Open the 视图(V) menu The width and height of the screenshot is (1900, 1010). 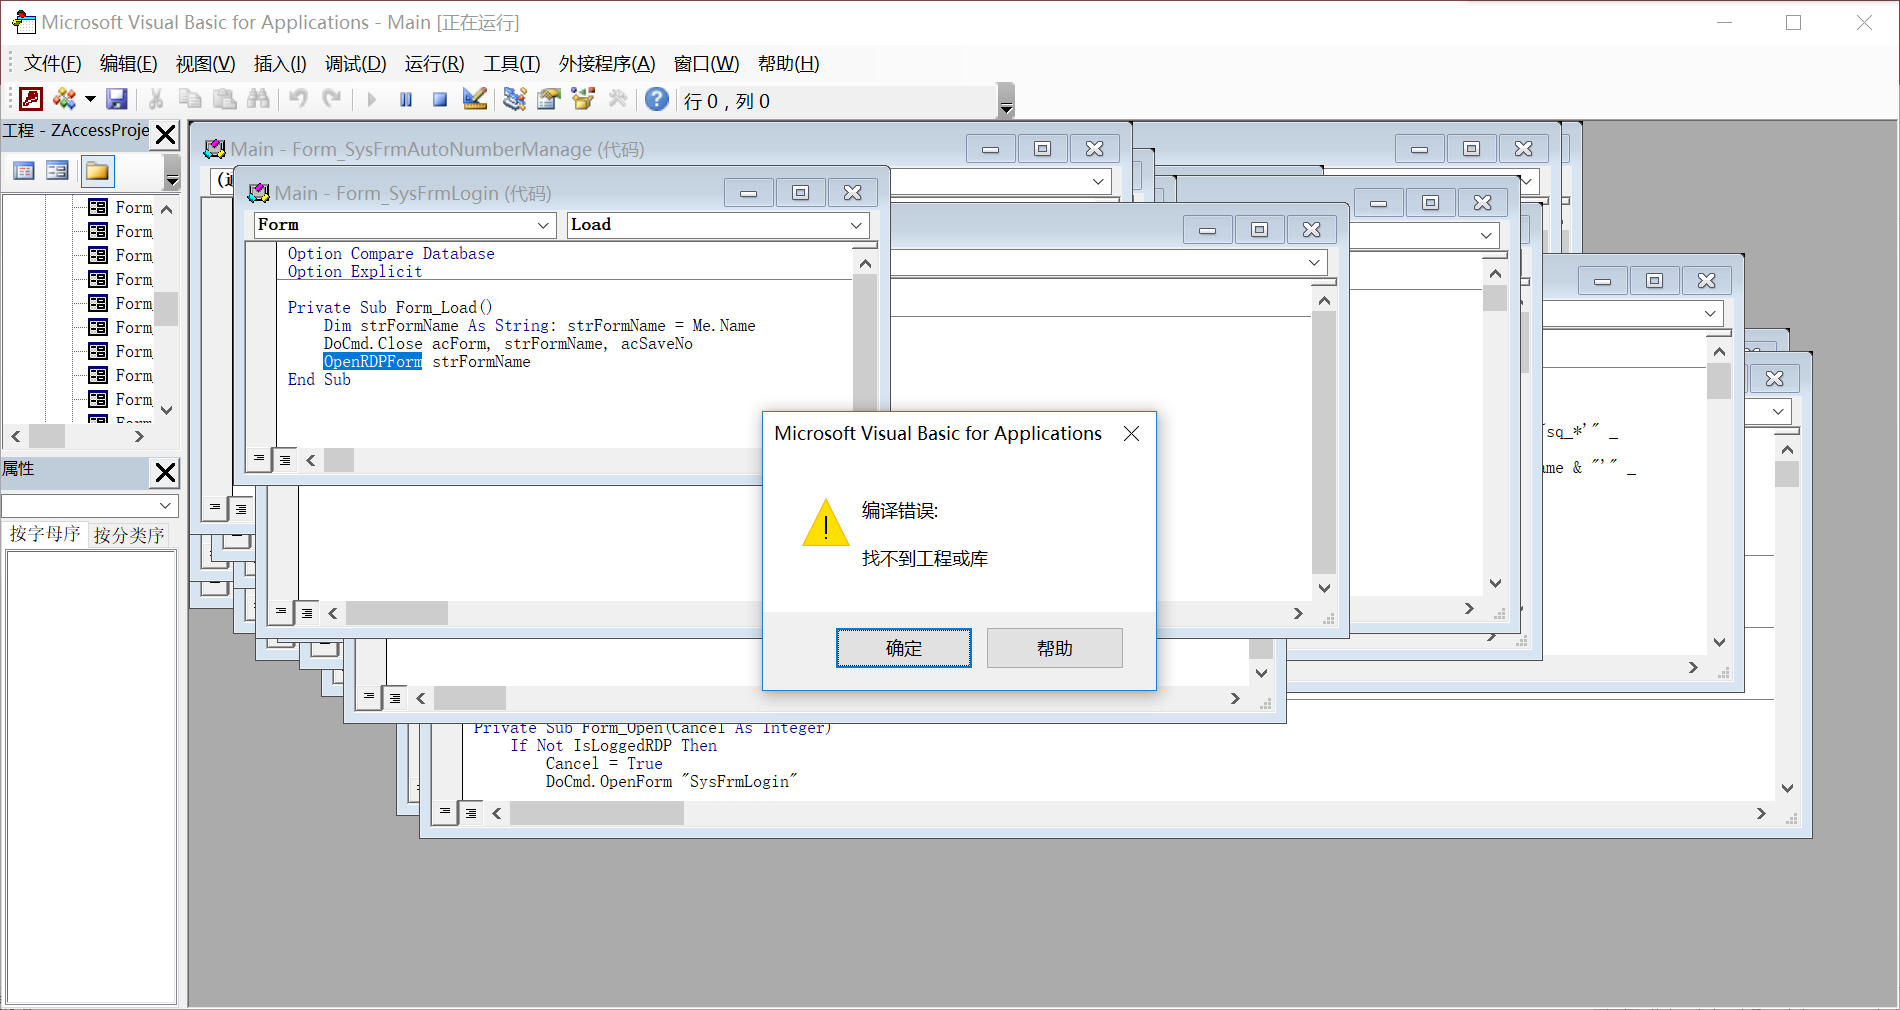pos(206,64)
